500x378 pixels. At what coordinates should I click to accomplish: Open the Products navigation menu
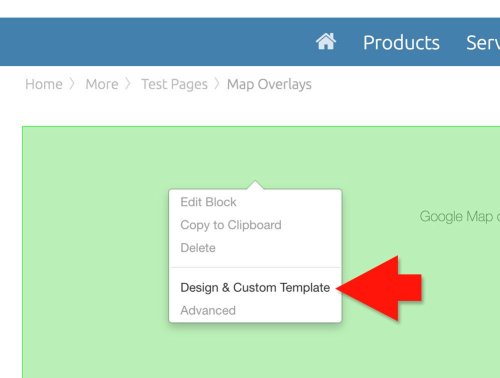pyautogui.click(x=401, y=43)
